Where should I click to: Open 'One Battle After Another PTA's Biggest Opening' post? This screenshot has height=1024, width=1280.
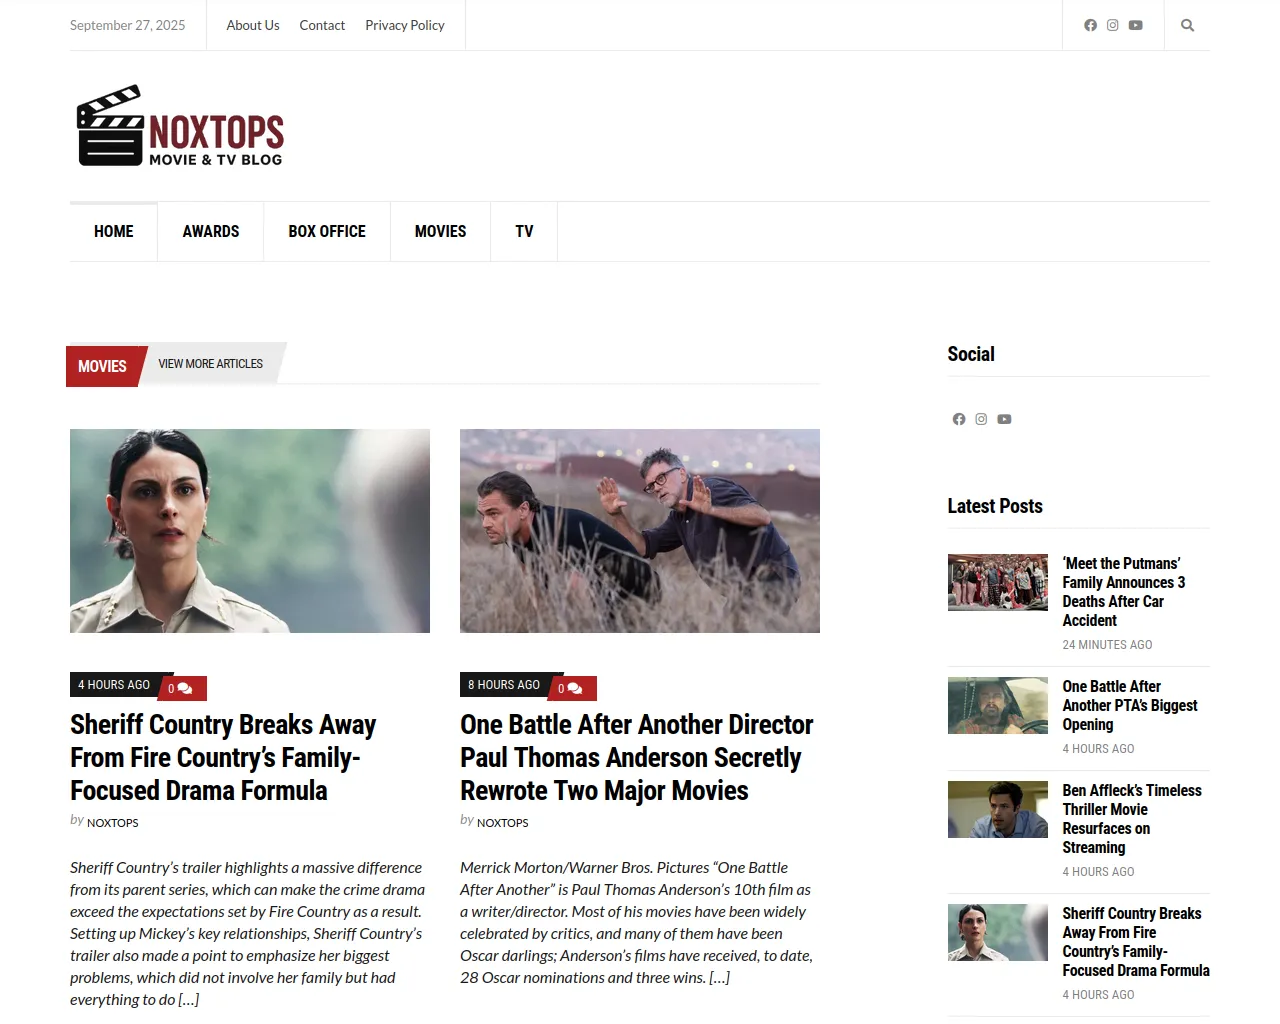pos(1130,705)
